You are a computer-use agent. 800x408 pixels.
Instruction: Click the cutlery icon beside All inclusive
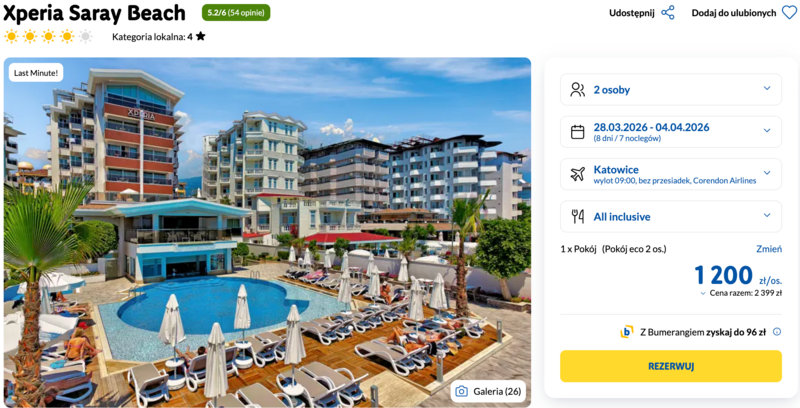coord(578,217)
